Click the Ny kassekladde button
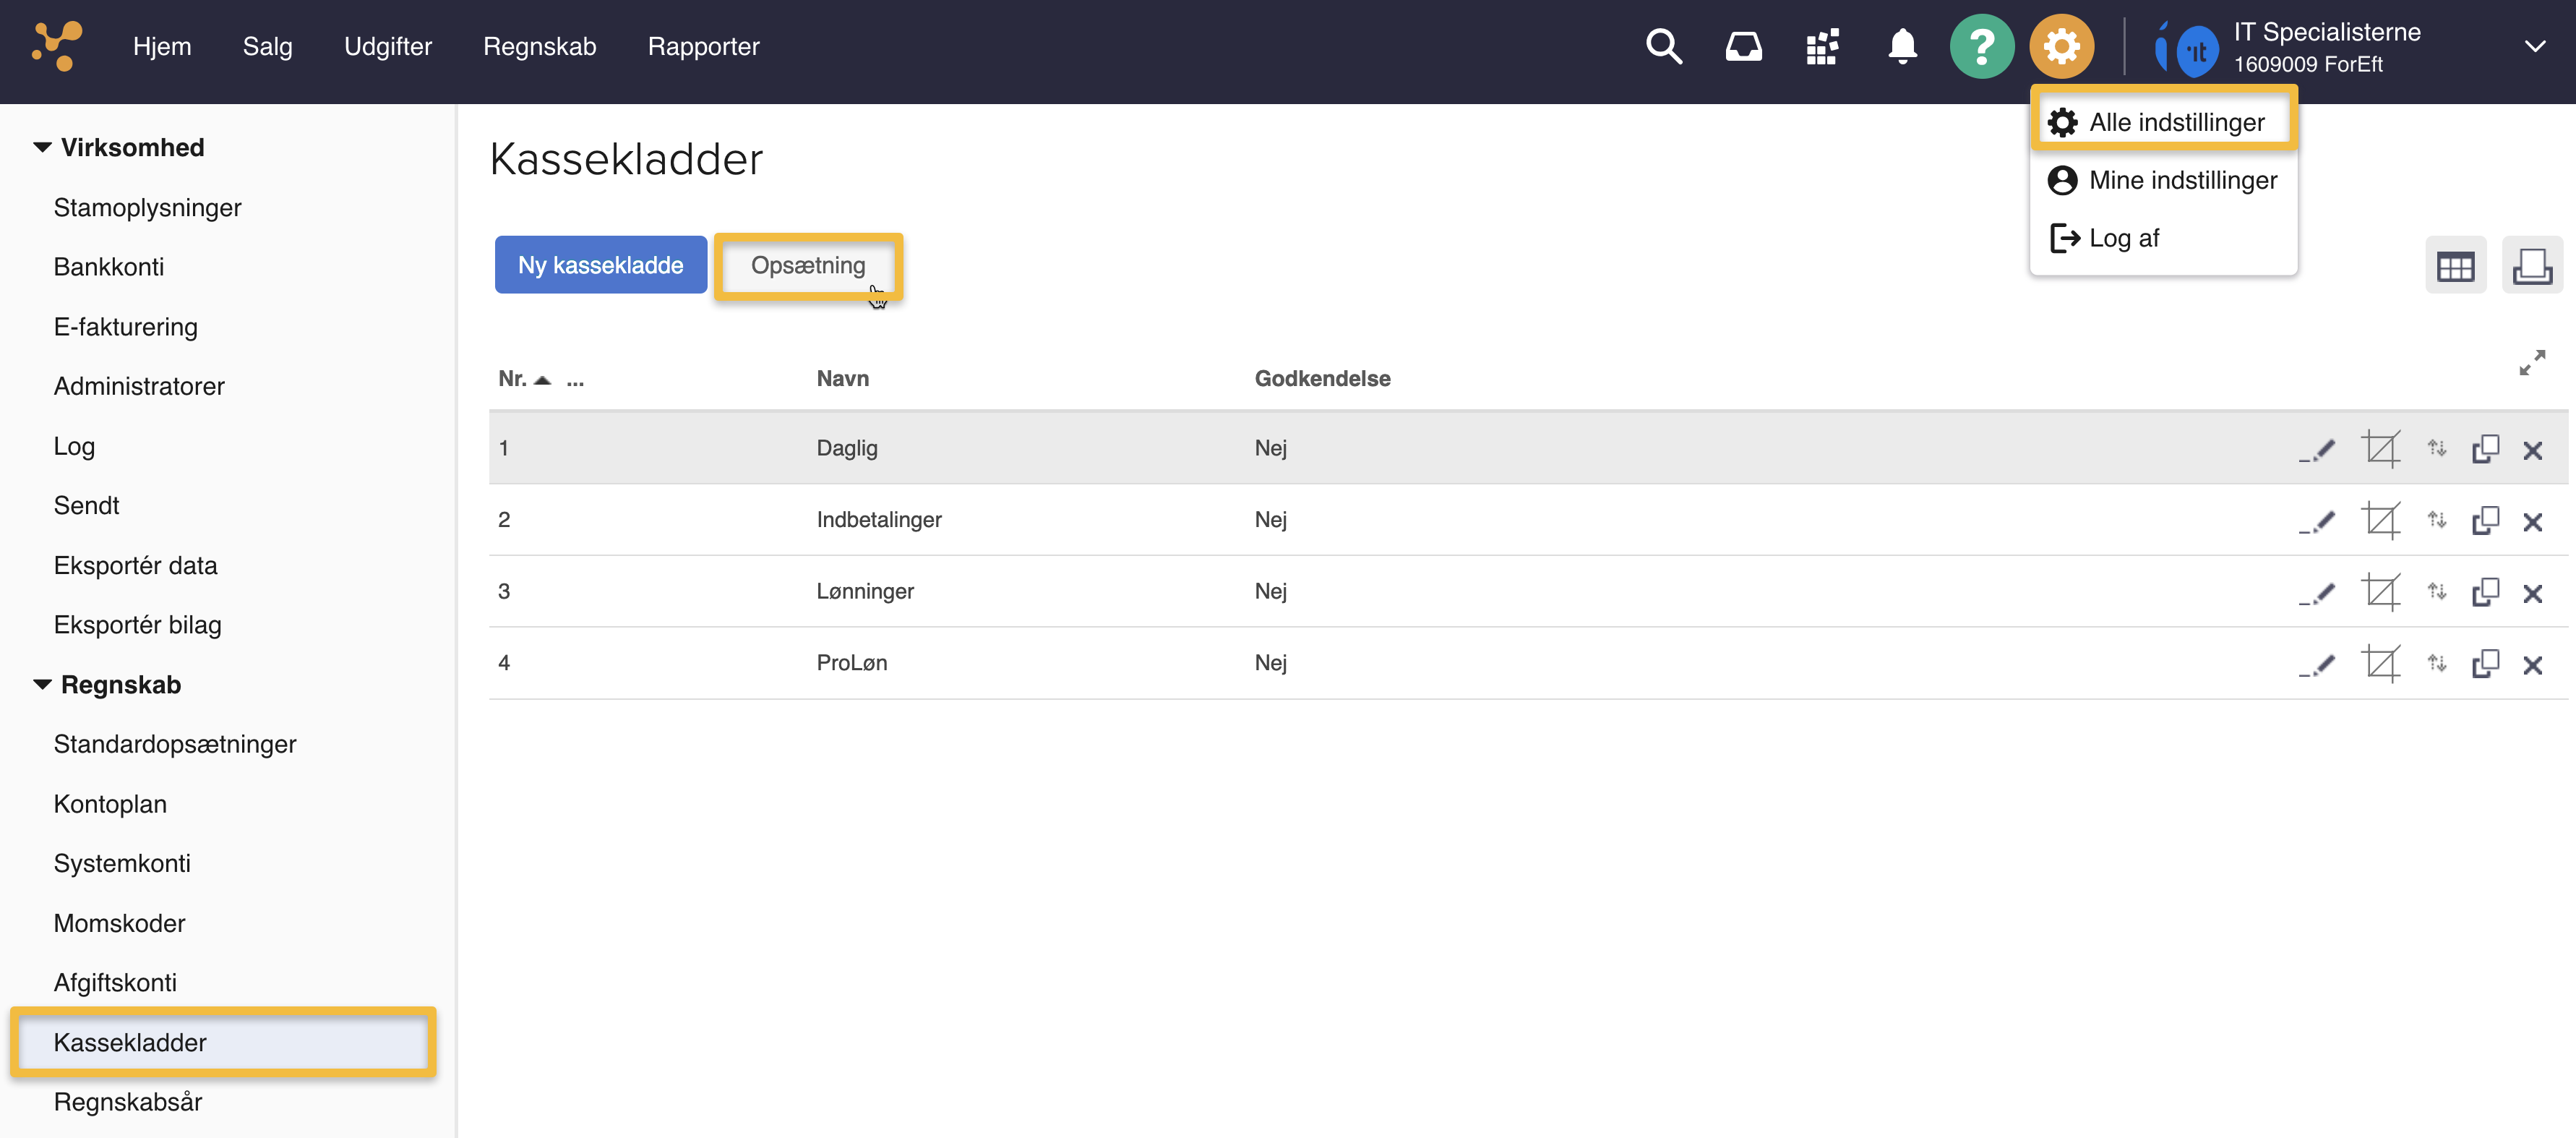This screenshot has width=2576, height=1138. tap(600, 265)
